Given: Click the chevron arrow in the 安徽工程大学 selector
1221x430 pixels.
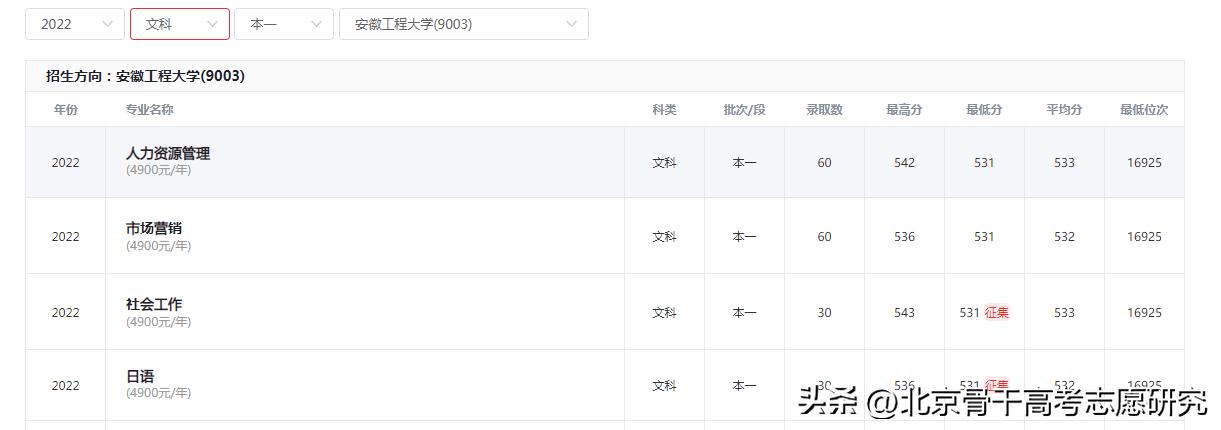Looking at the screenshot, I should [x=571, y=24].
